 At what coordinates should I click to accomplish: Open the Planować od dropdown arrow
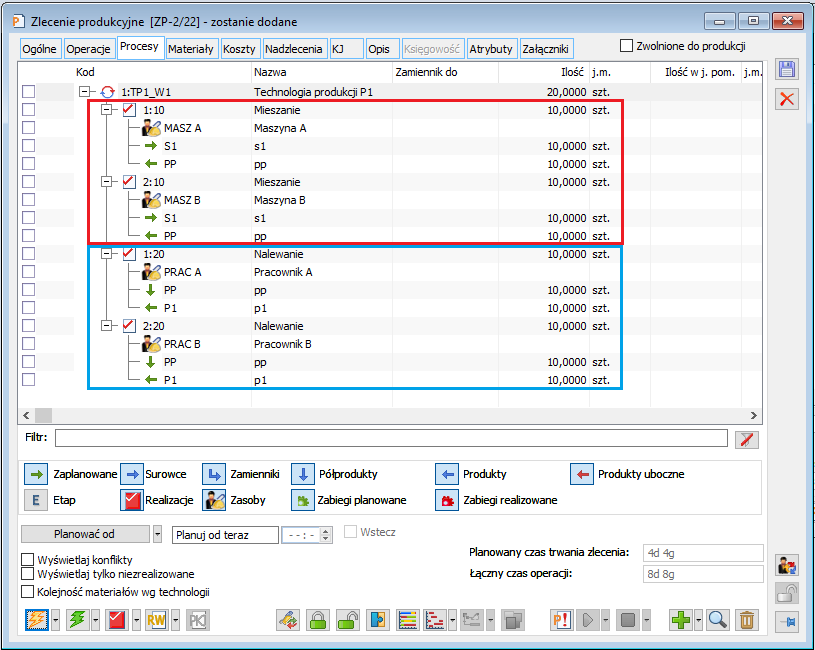(158, 535)
